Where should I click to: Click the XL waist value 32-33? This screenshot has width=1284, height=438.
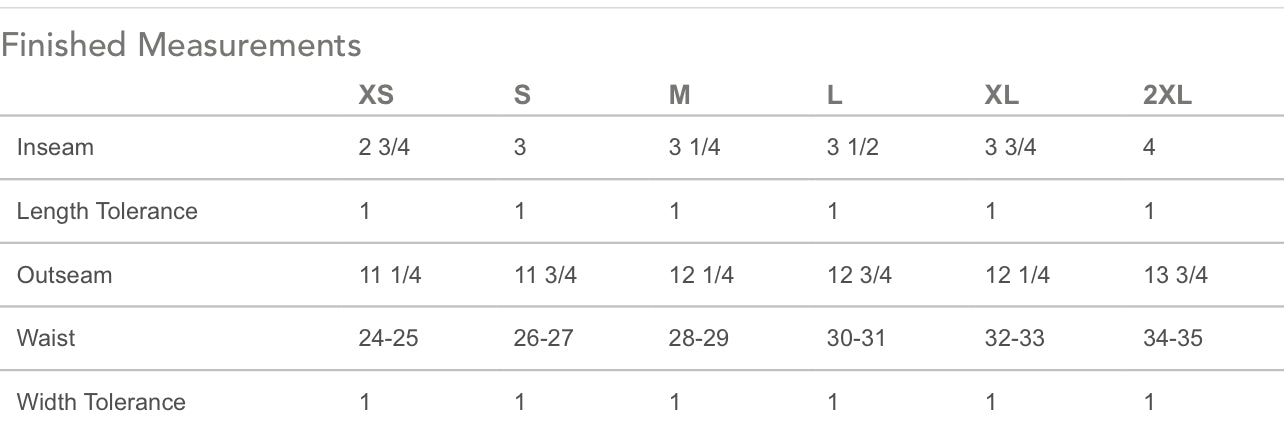click(x=1014, y=338)
